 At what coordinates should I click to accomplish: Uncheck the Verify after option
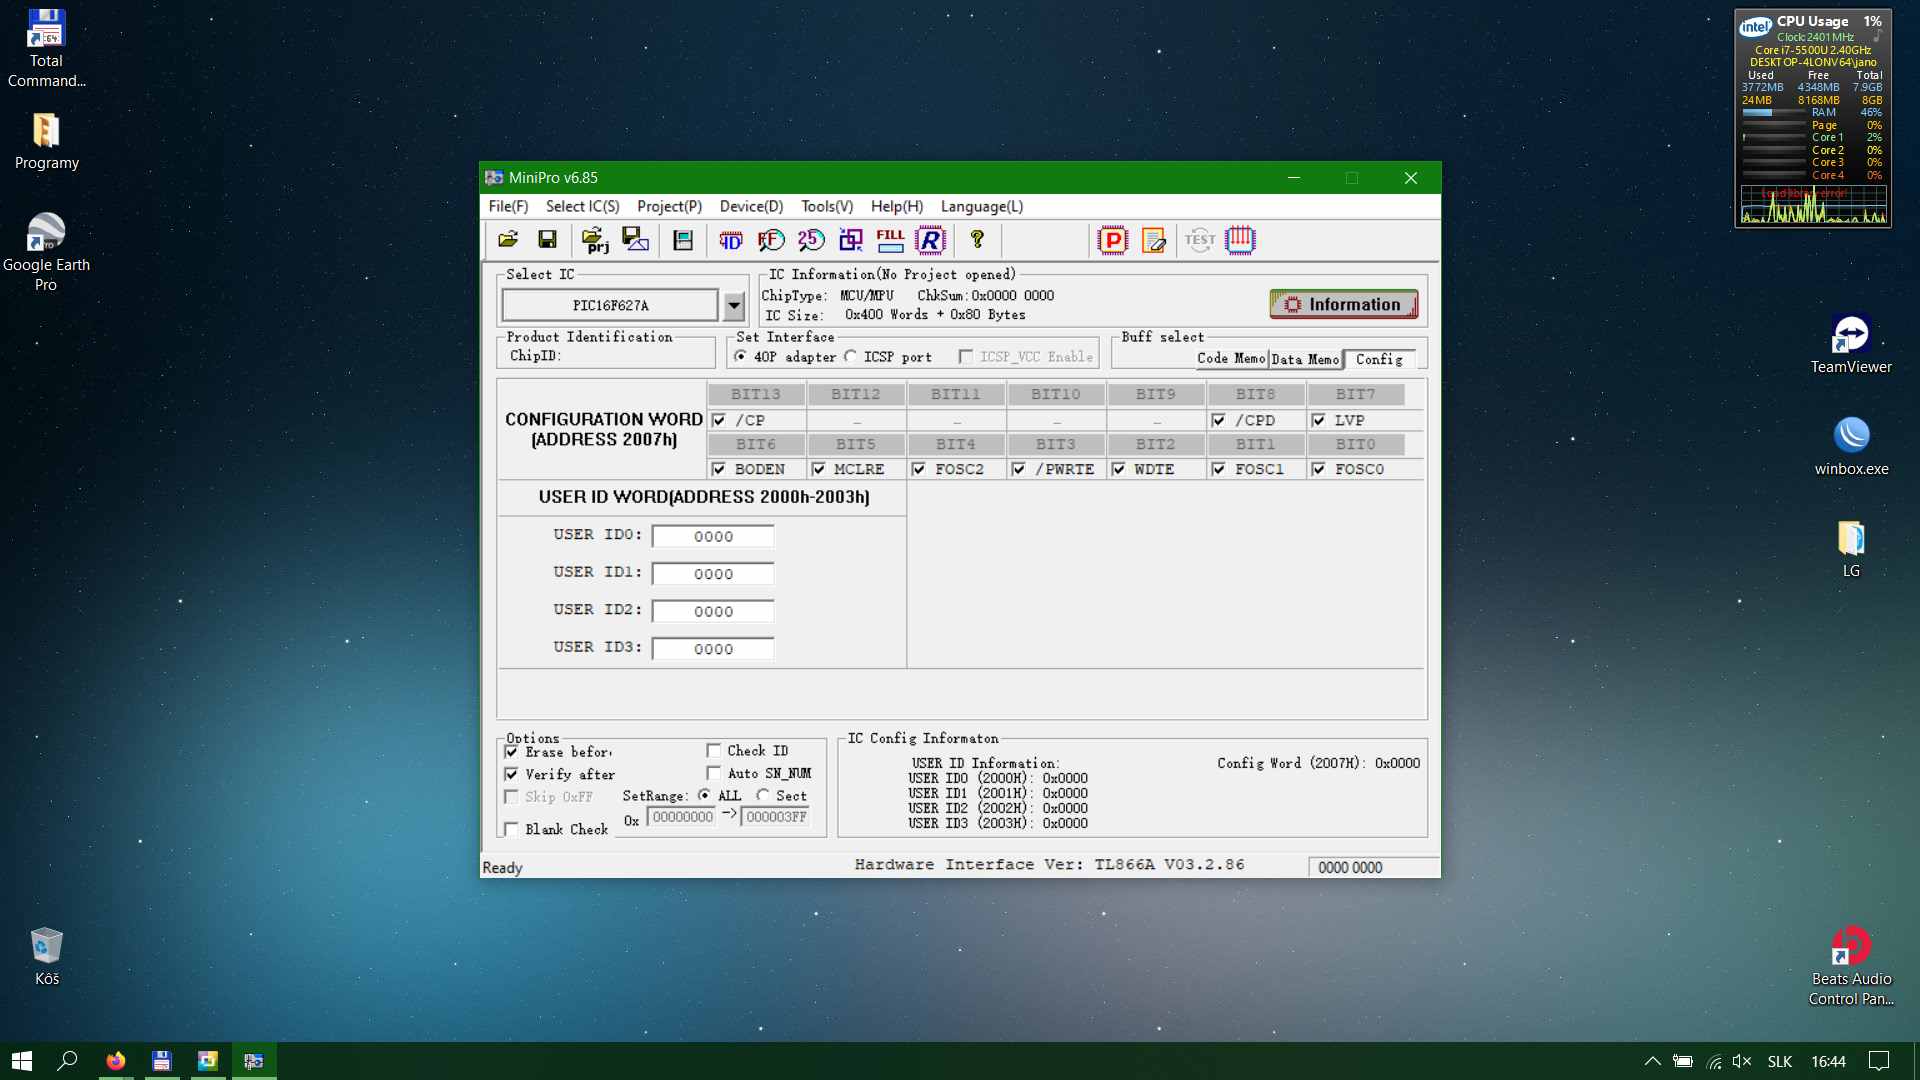click(512, 775)
